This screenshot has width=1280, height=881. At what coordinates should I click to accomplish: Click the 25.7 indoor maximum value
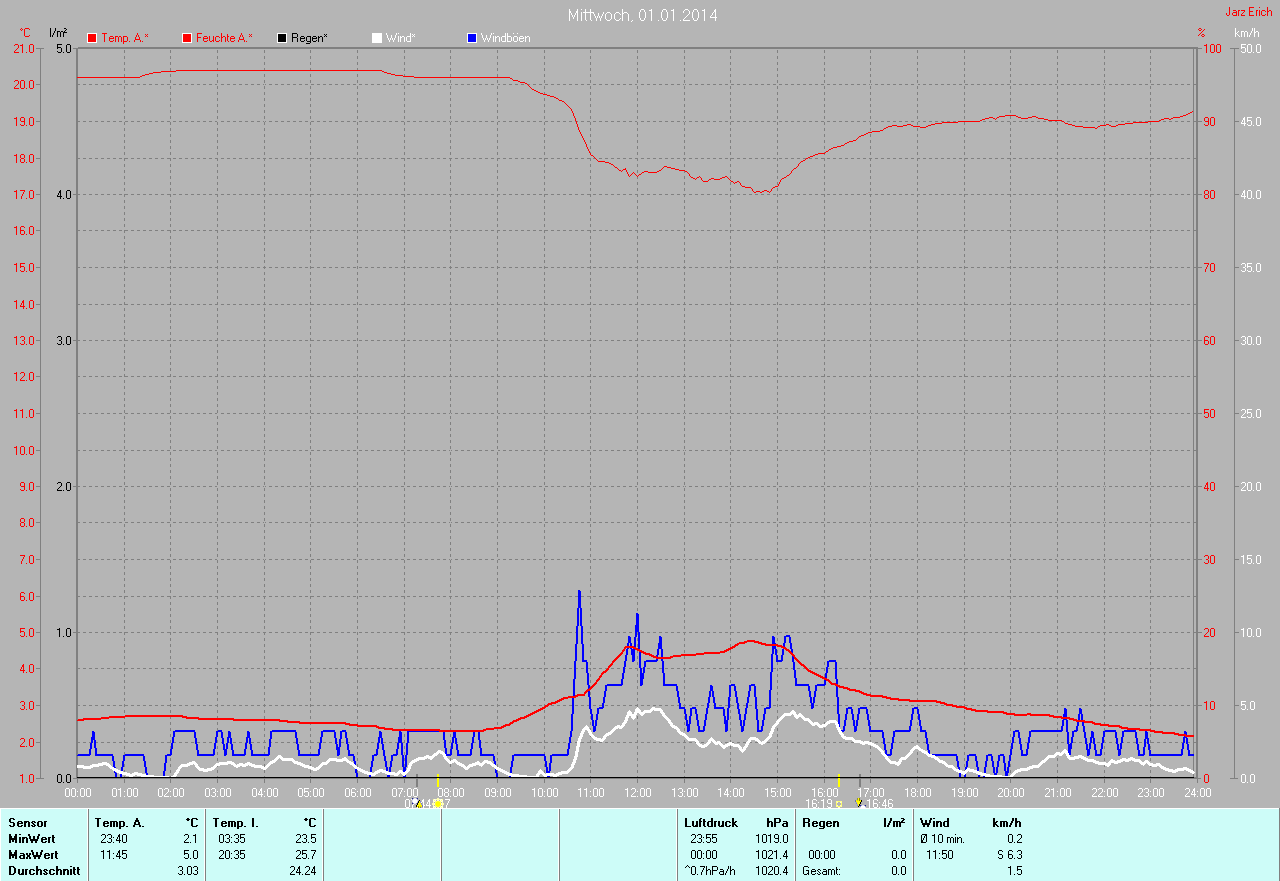[x=305, y=855]
